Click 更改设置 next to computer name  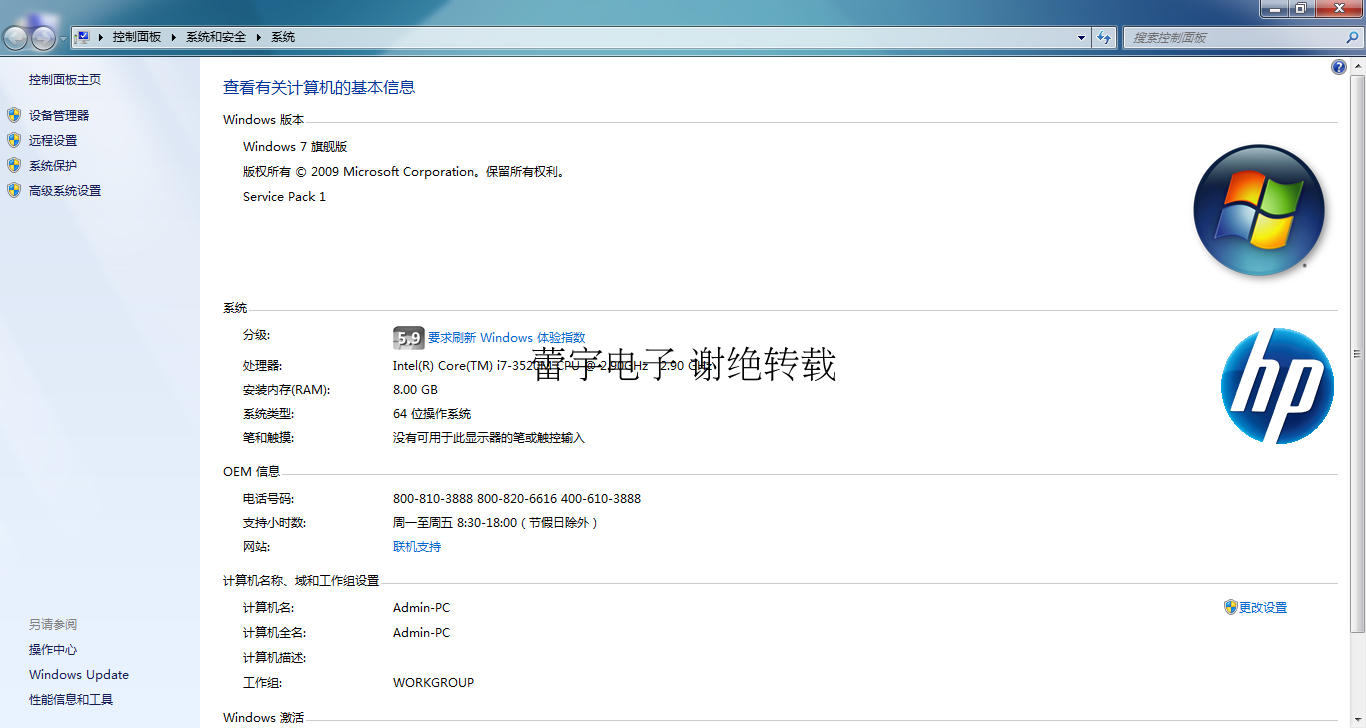point(1263,608)
